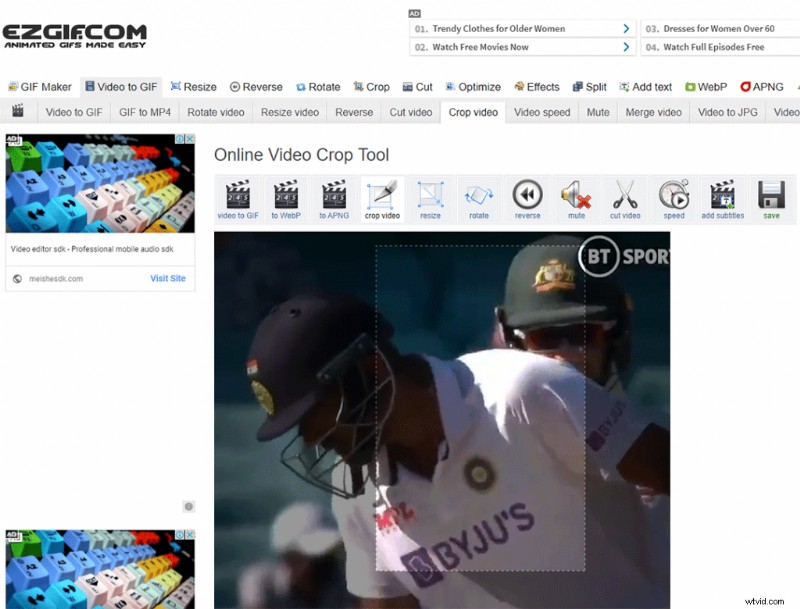Select the resize tool icon
Image resolution: width=800 pixels, height=609 pixels.
pyautogui.click(x=430, y=199)
